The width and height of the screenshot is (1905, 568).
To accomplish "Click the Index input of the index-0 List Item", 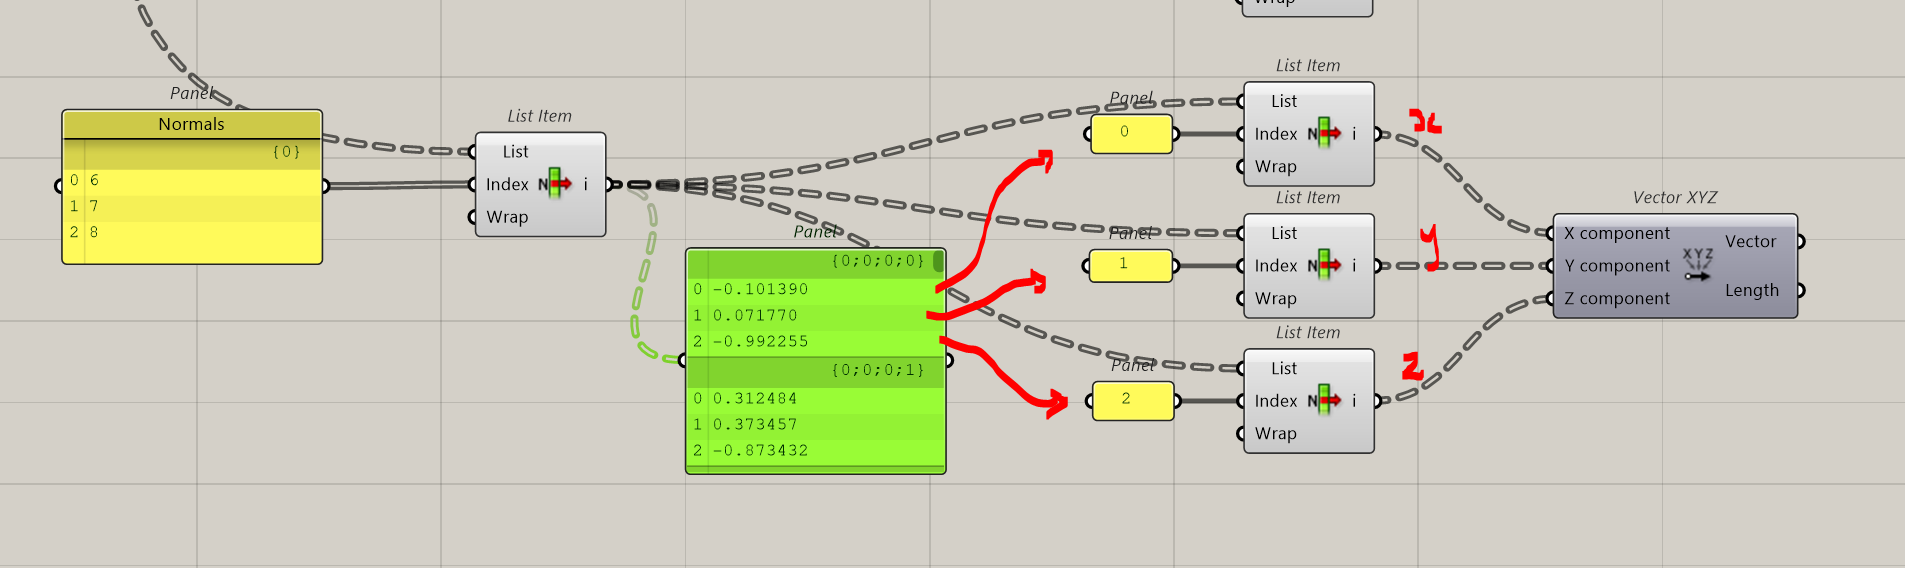I will pyautogui.click(x=1276, y=133).
